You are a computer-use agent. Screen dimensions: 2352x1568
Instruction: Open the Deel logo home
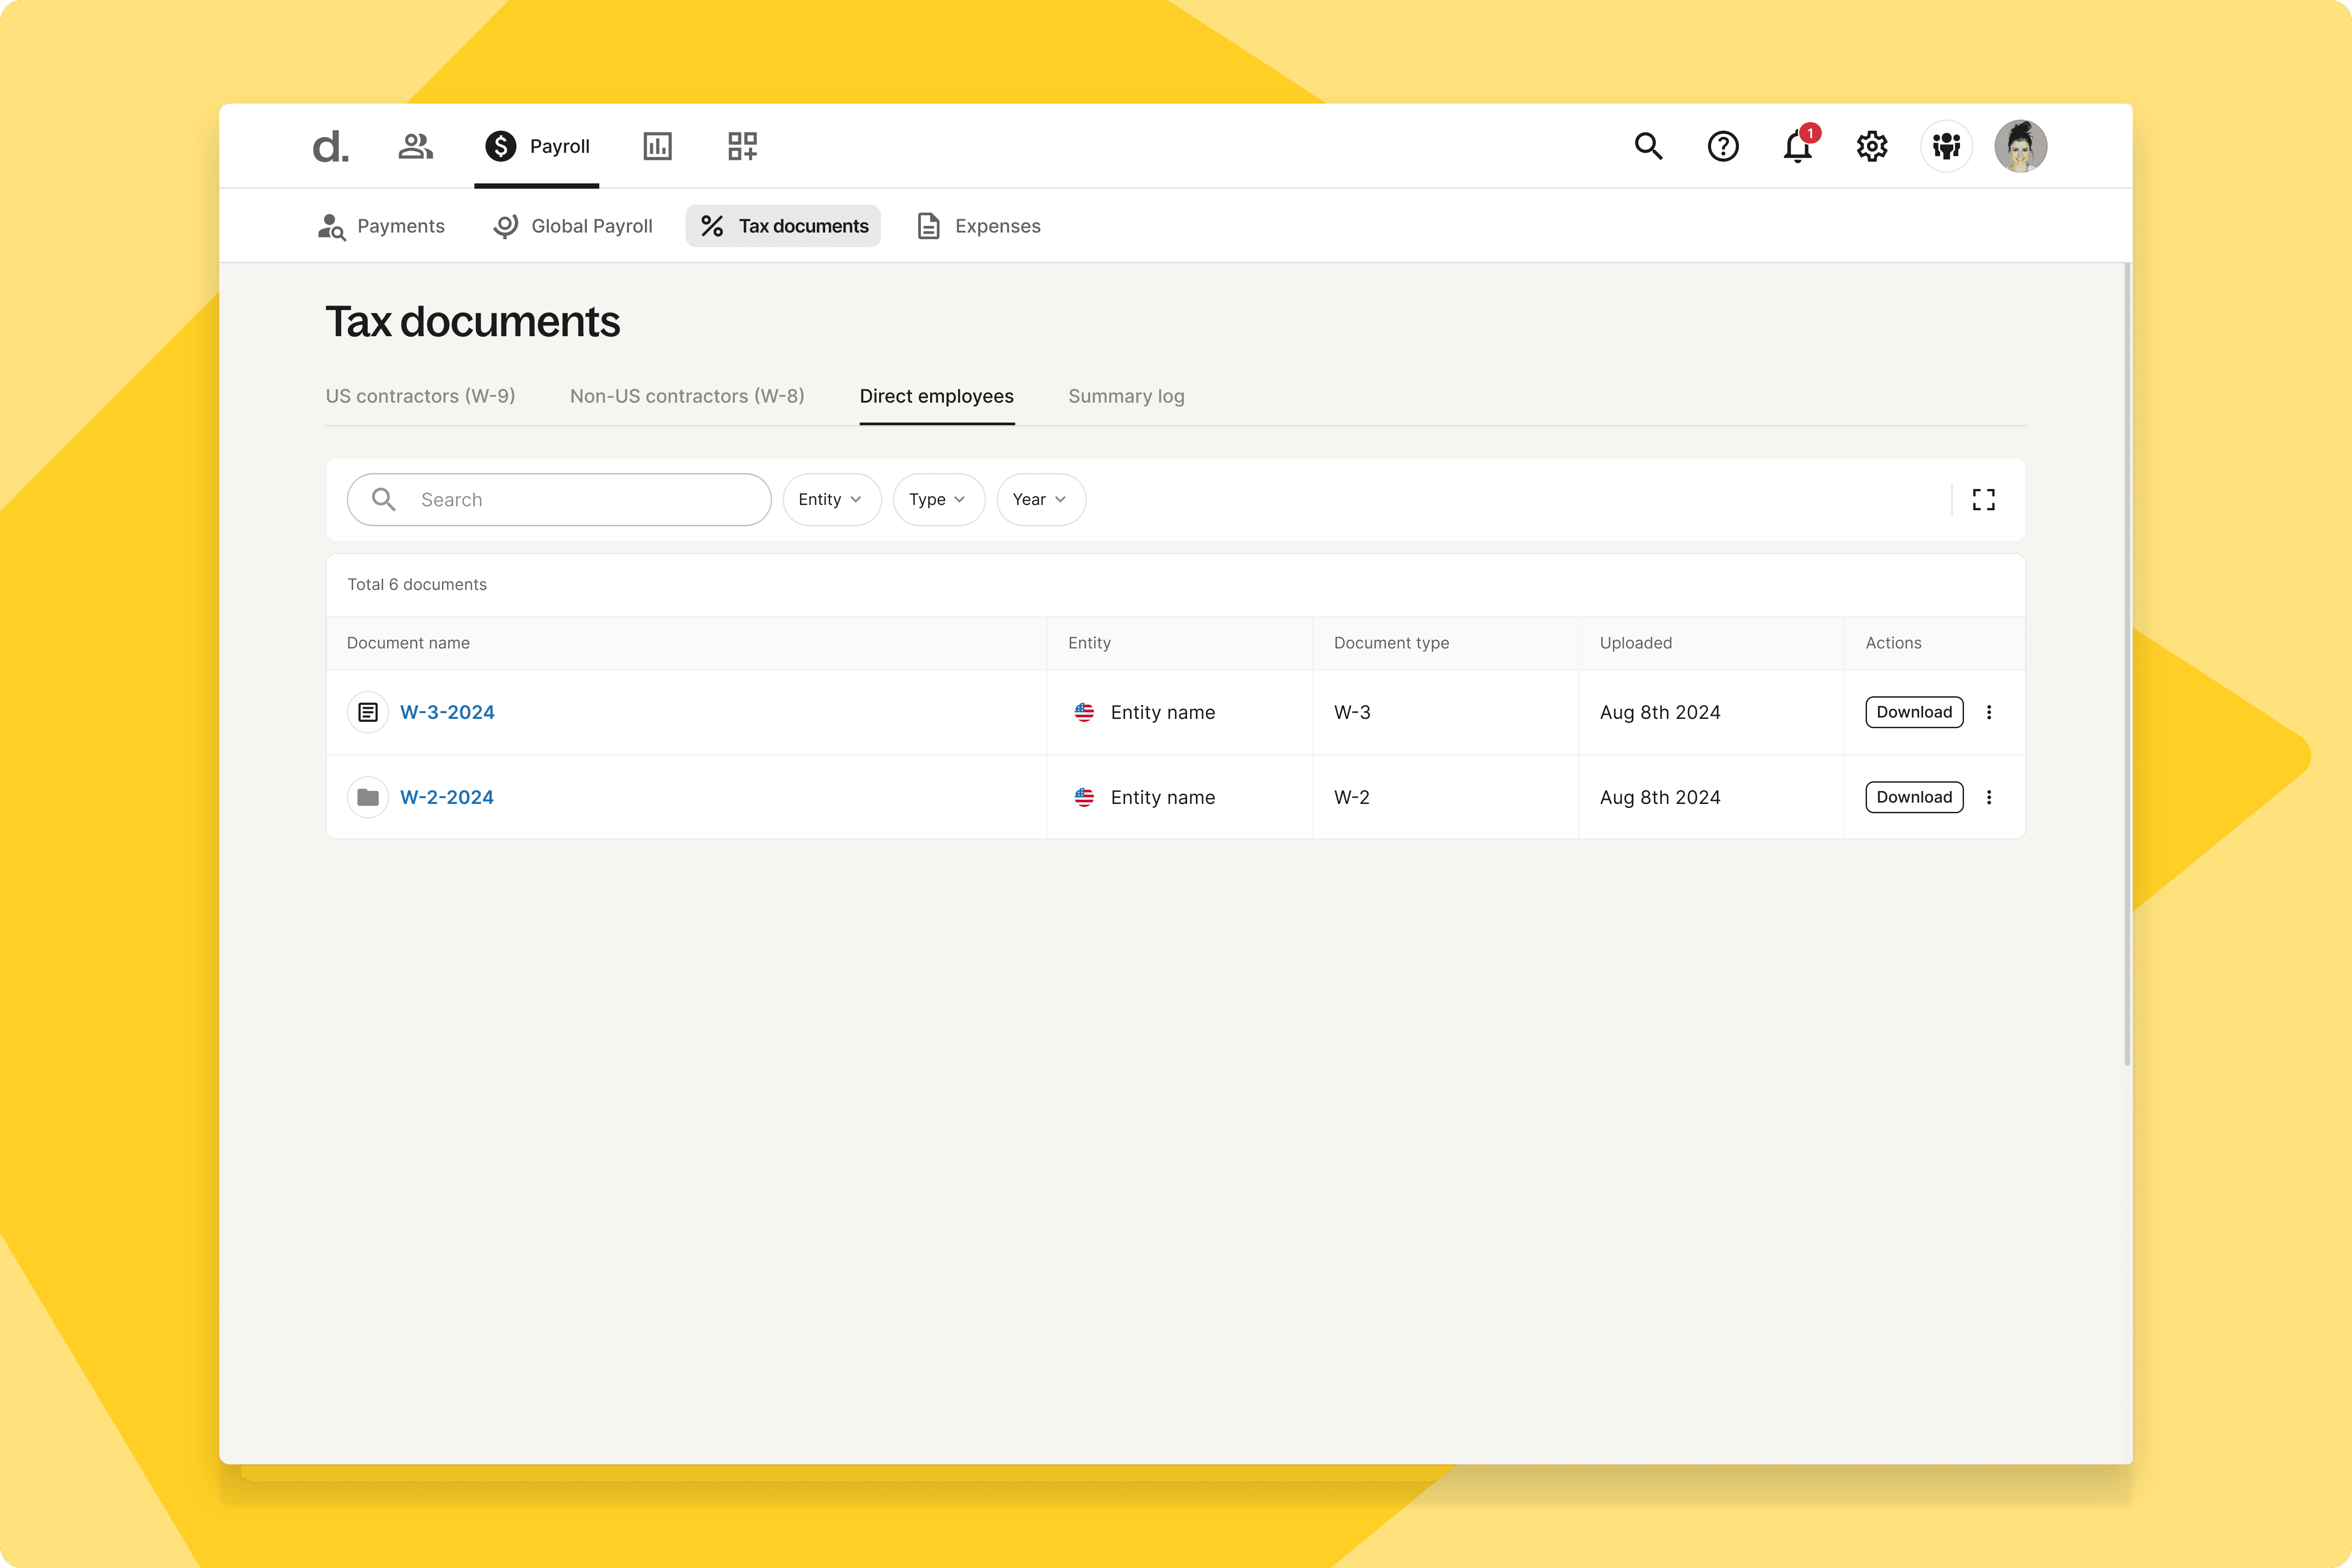click(330, 147)
